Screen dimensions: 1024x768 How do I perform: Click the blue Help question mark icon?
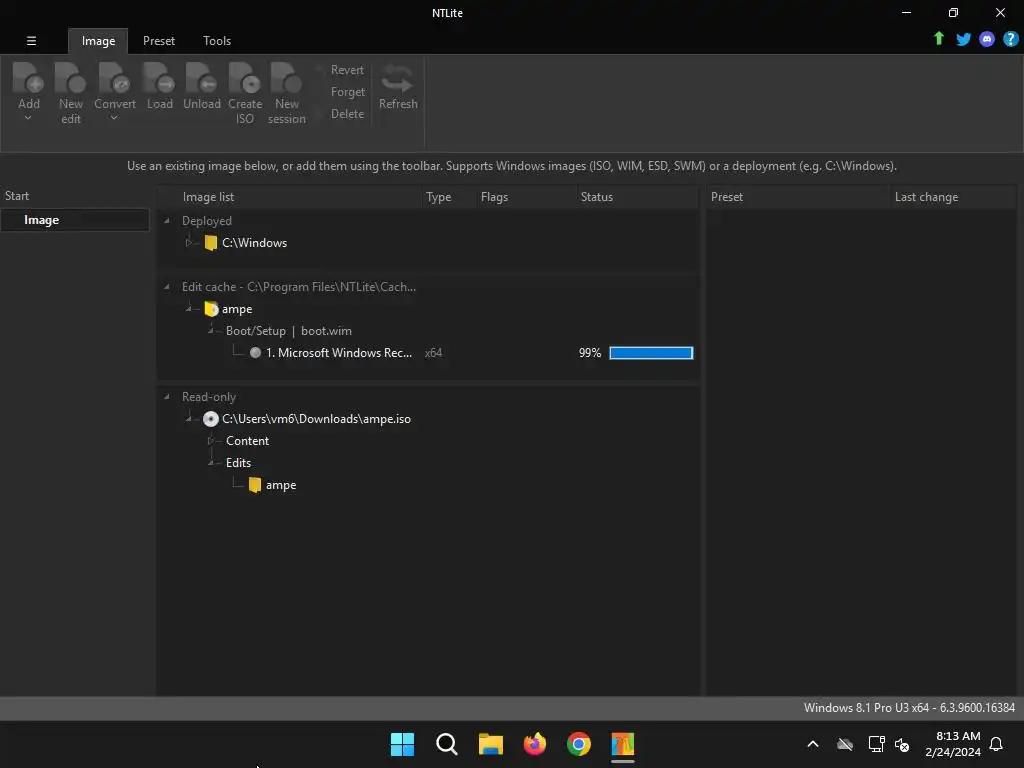(x=1010, y=39)
